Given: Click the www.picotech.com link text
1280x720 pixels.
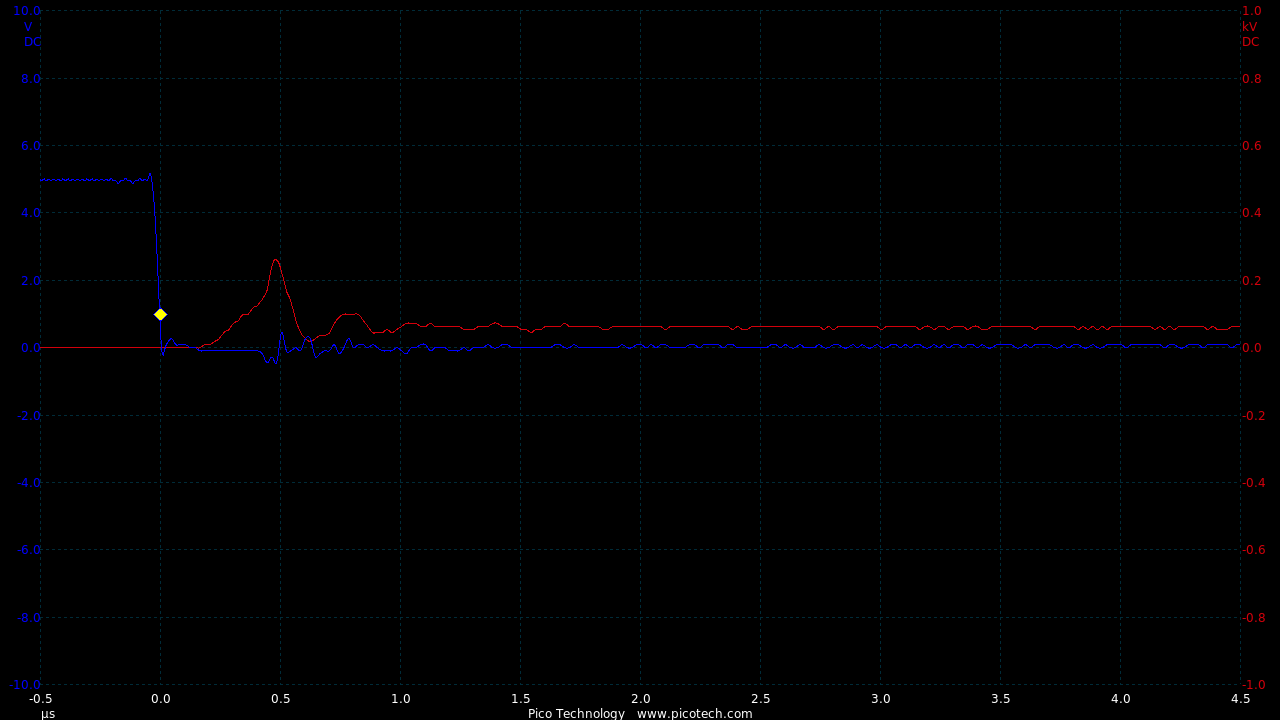Looking at the screenshot, I should click(694, 713).
